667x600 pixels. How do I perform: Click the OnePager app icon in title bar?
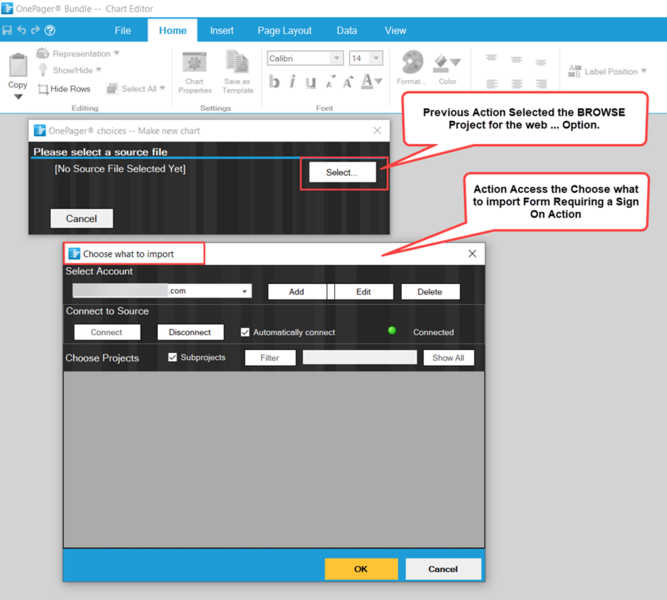point(7,8)
